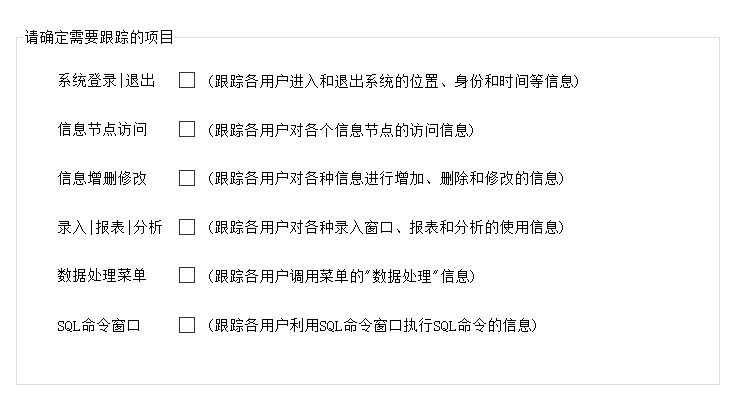Image resolution: width=732 pixels, height=400 pixels.
Task: Click the 录入|报表|分析 label
Action: [x=110, y=227]
